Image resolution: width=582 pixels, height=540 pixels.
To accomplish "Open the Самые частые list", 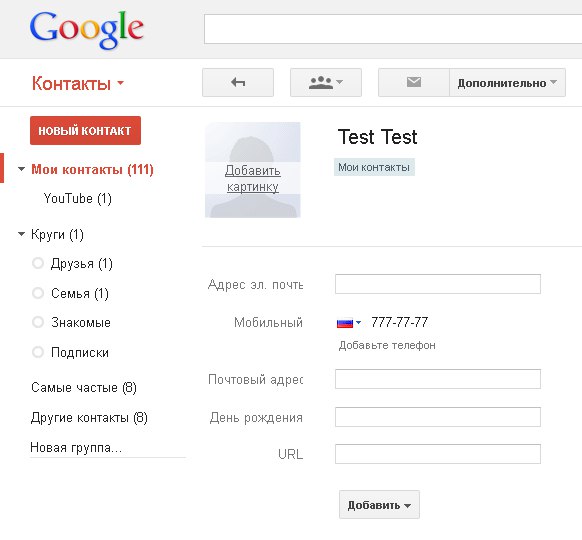I will (84, 387).
